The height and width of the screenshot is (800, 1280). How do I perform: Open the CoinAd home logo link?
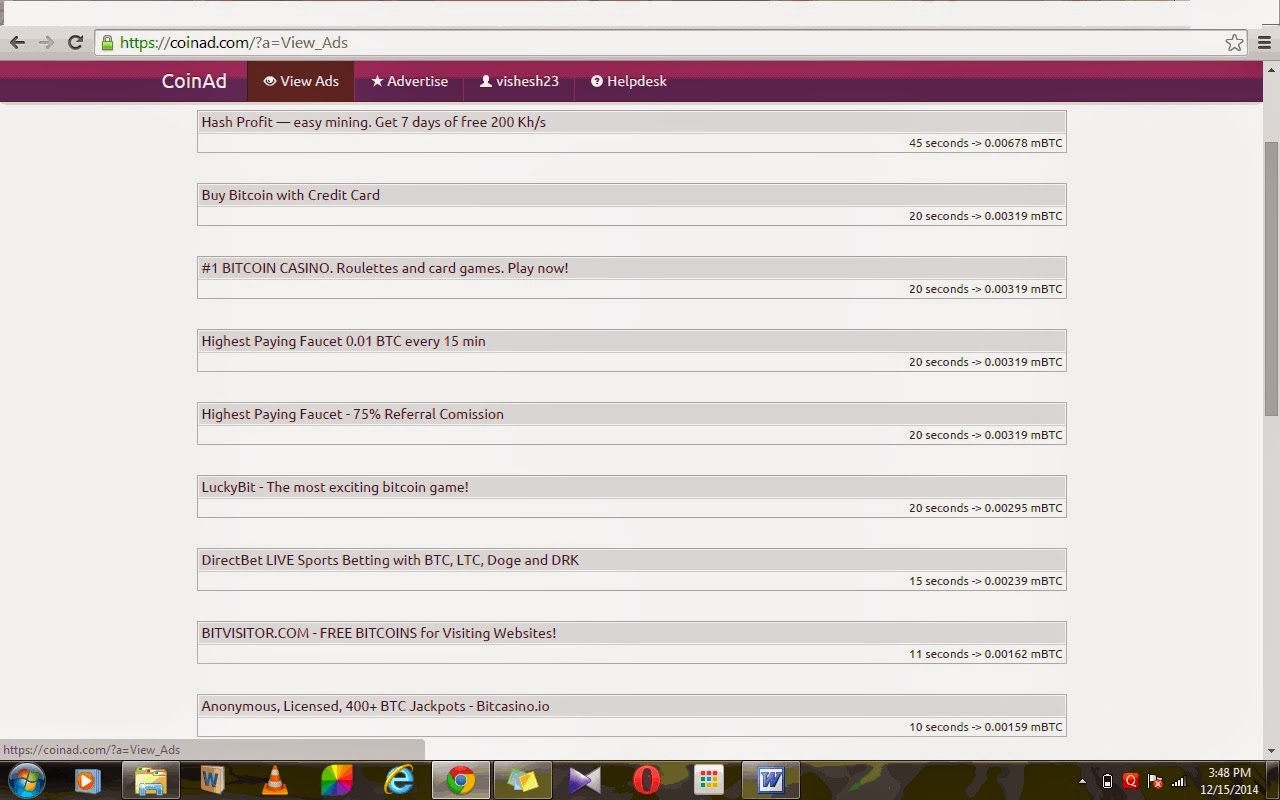point(194,81)
